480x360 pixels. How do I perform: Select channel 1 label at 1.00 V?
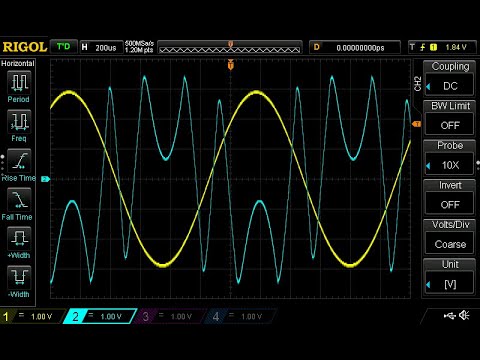pyautogui.click(x=33, y=316)
